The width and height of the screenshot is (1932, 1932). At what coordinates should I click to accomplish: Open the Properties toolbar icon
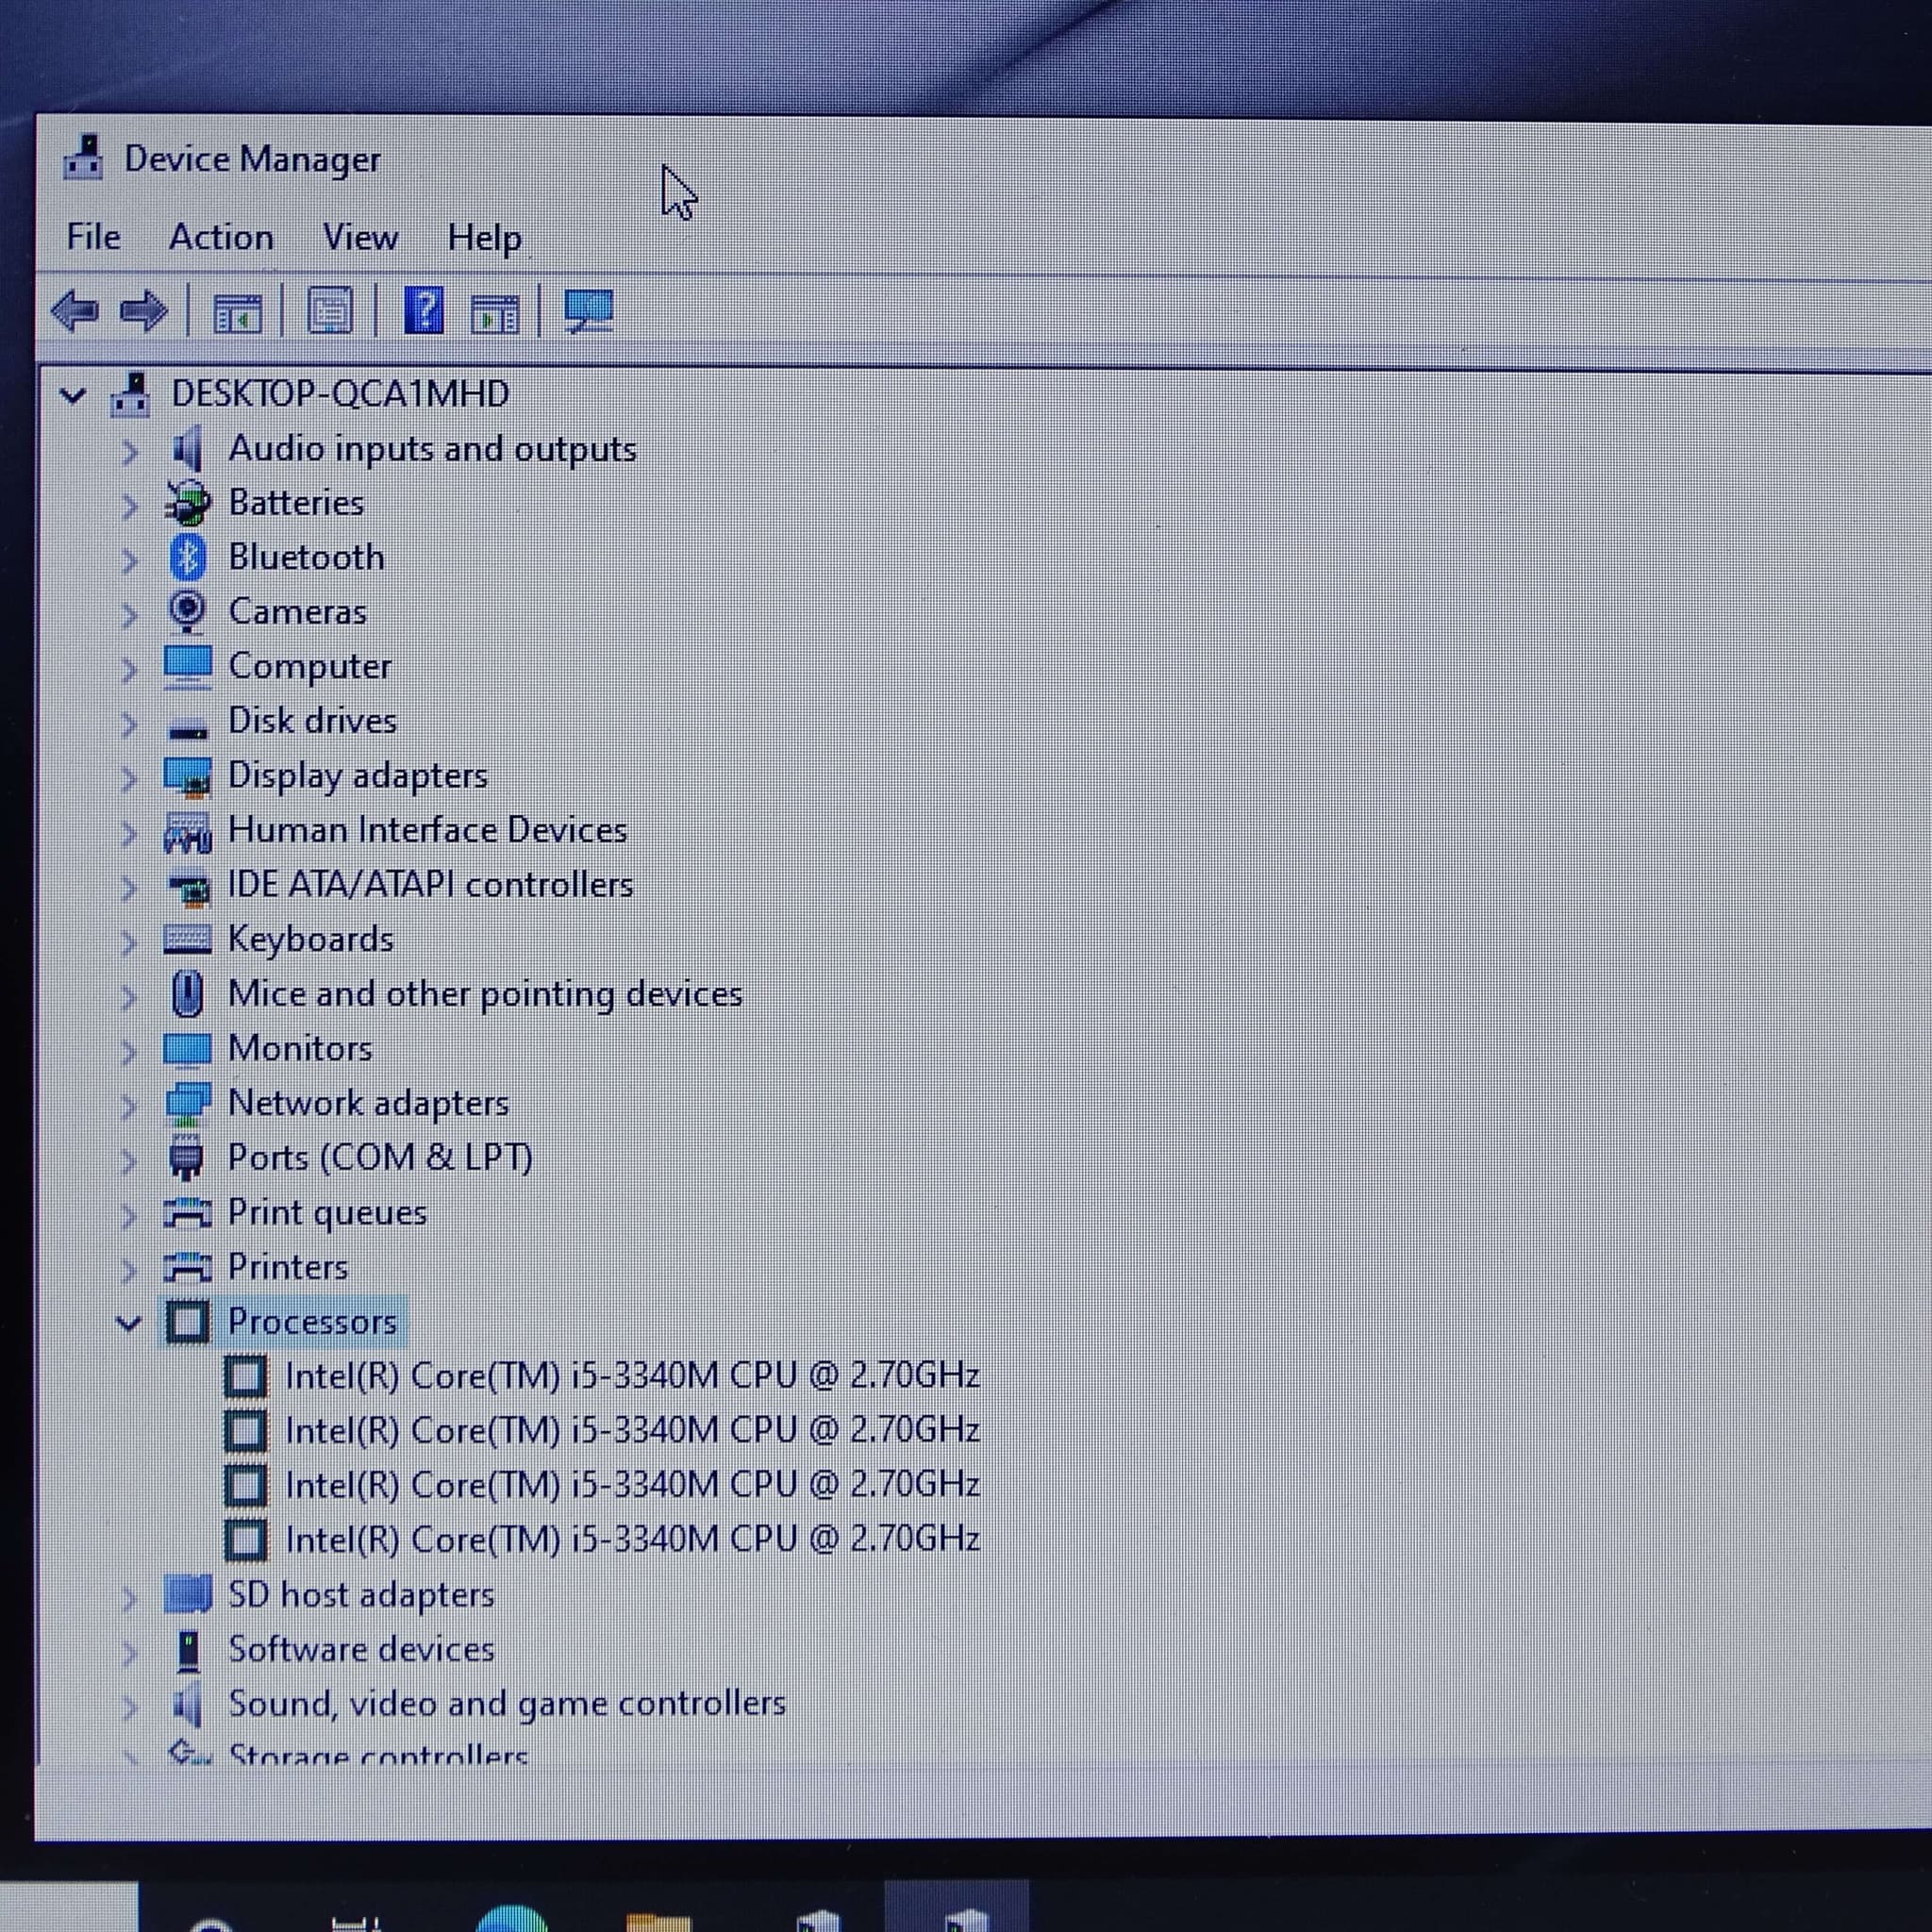329,311
